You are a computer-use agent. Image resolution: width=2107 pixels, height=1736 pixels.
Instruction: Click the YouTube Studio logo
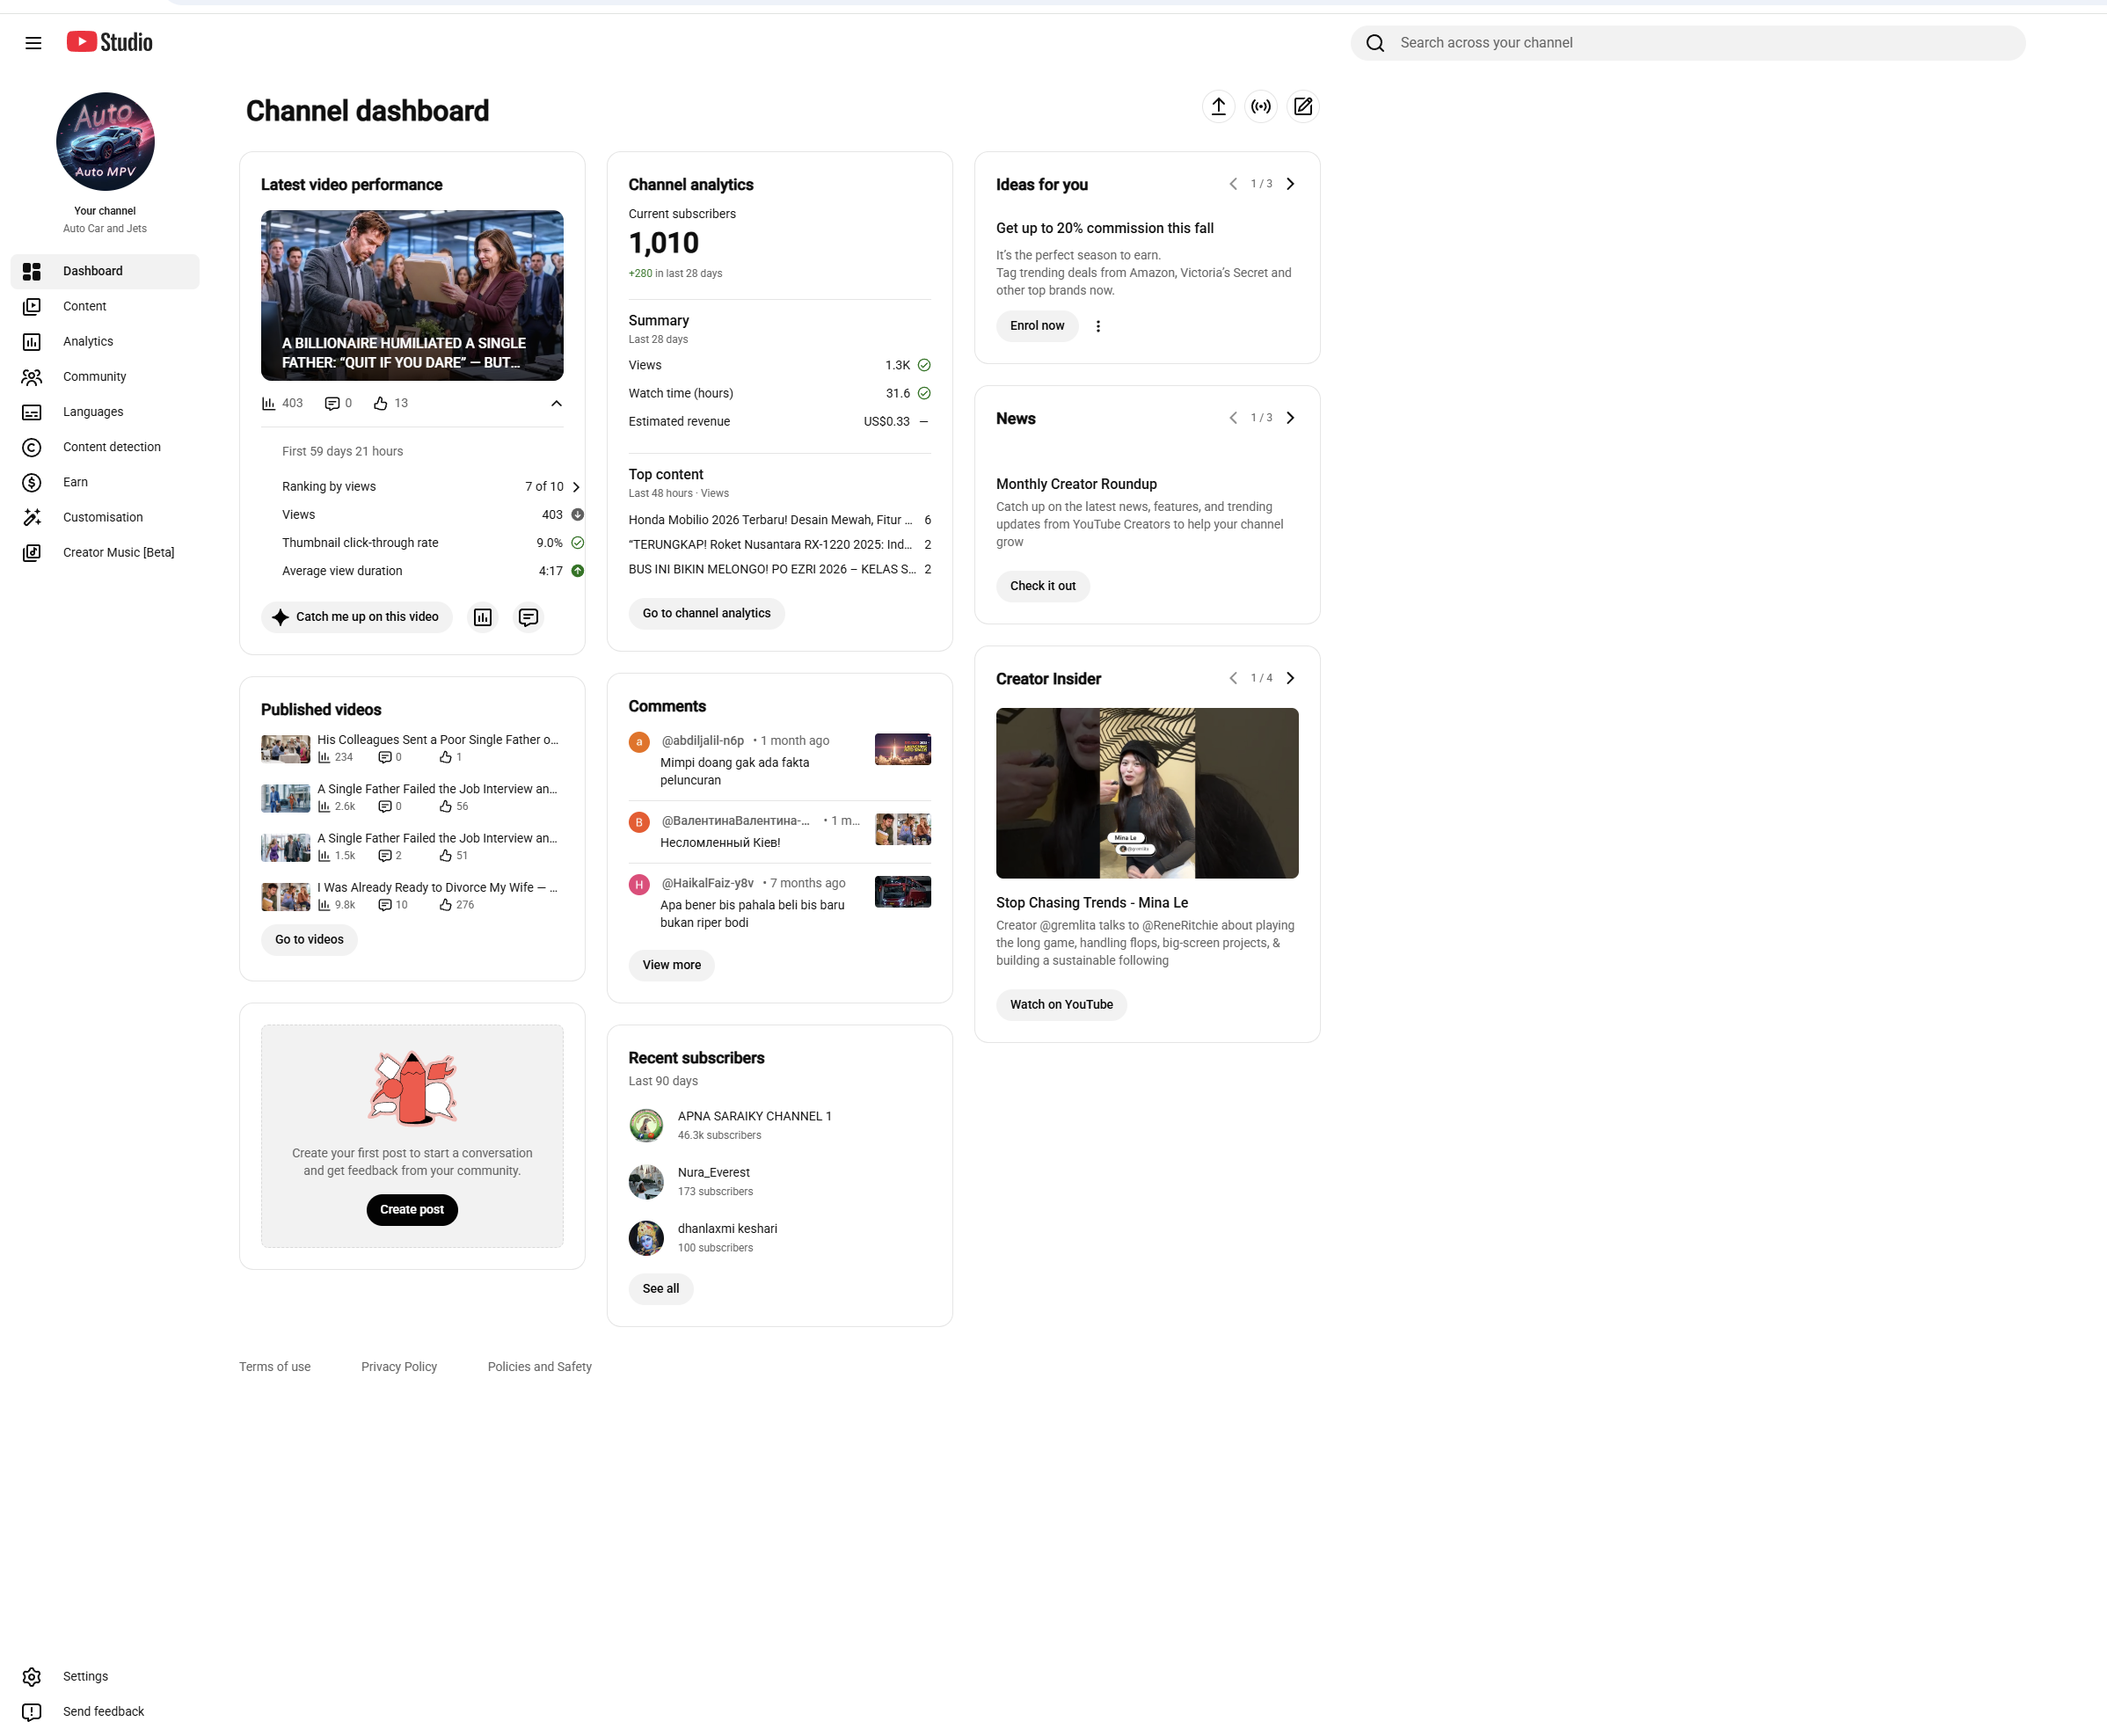point(110,42)
